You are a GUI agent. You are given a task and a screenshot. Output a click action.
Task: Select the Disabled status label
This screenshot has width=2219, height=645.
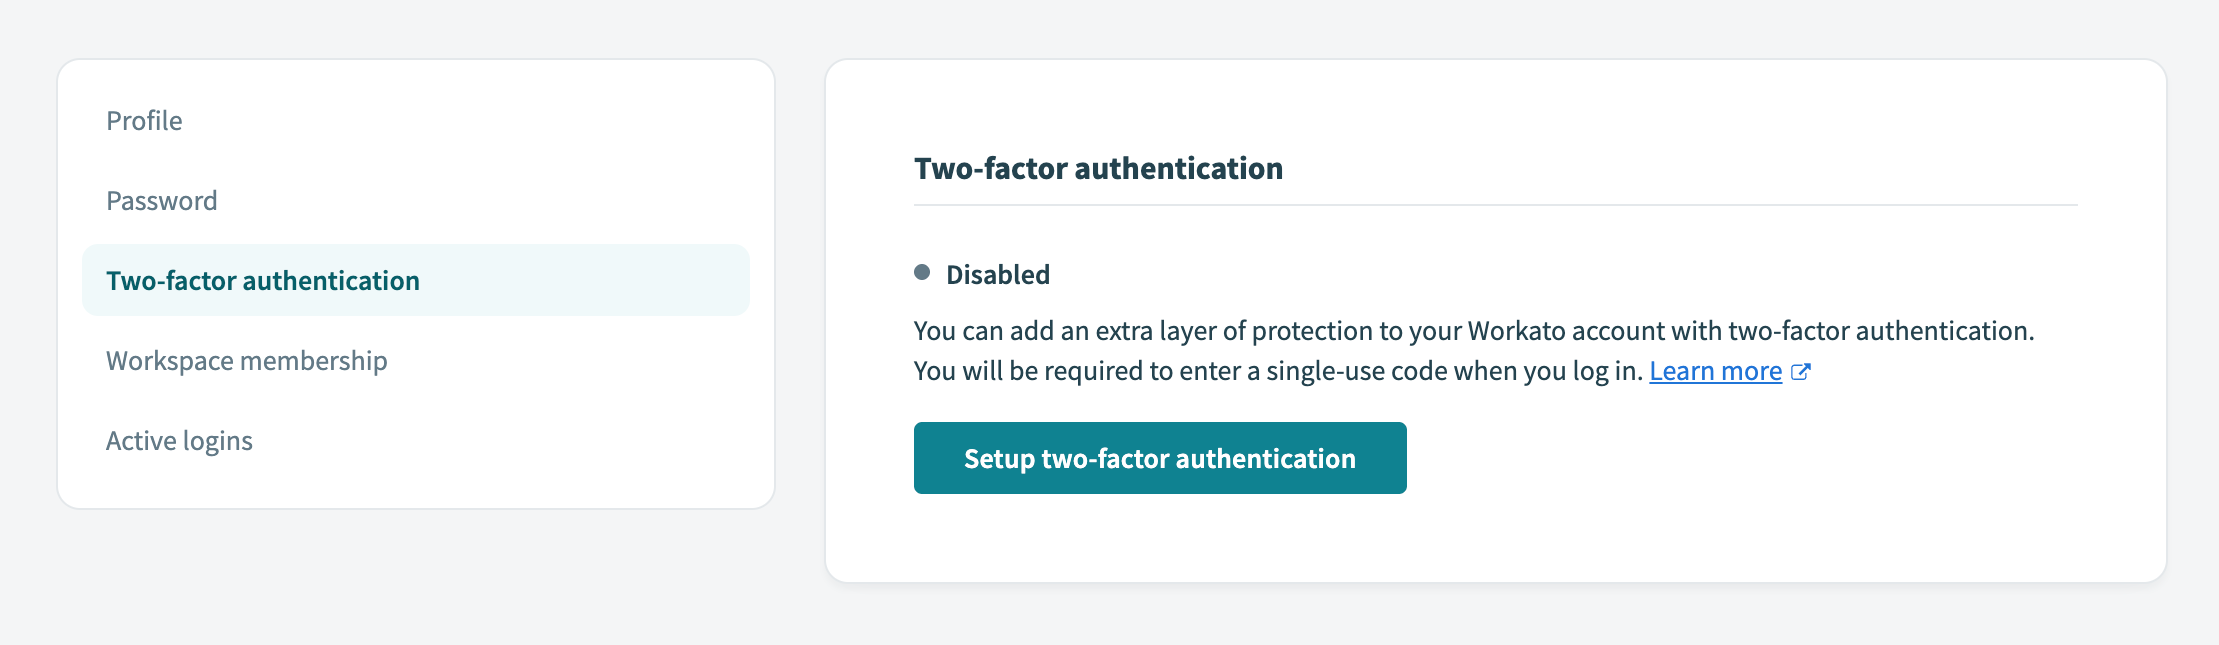coord(998,273)
